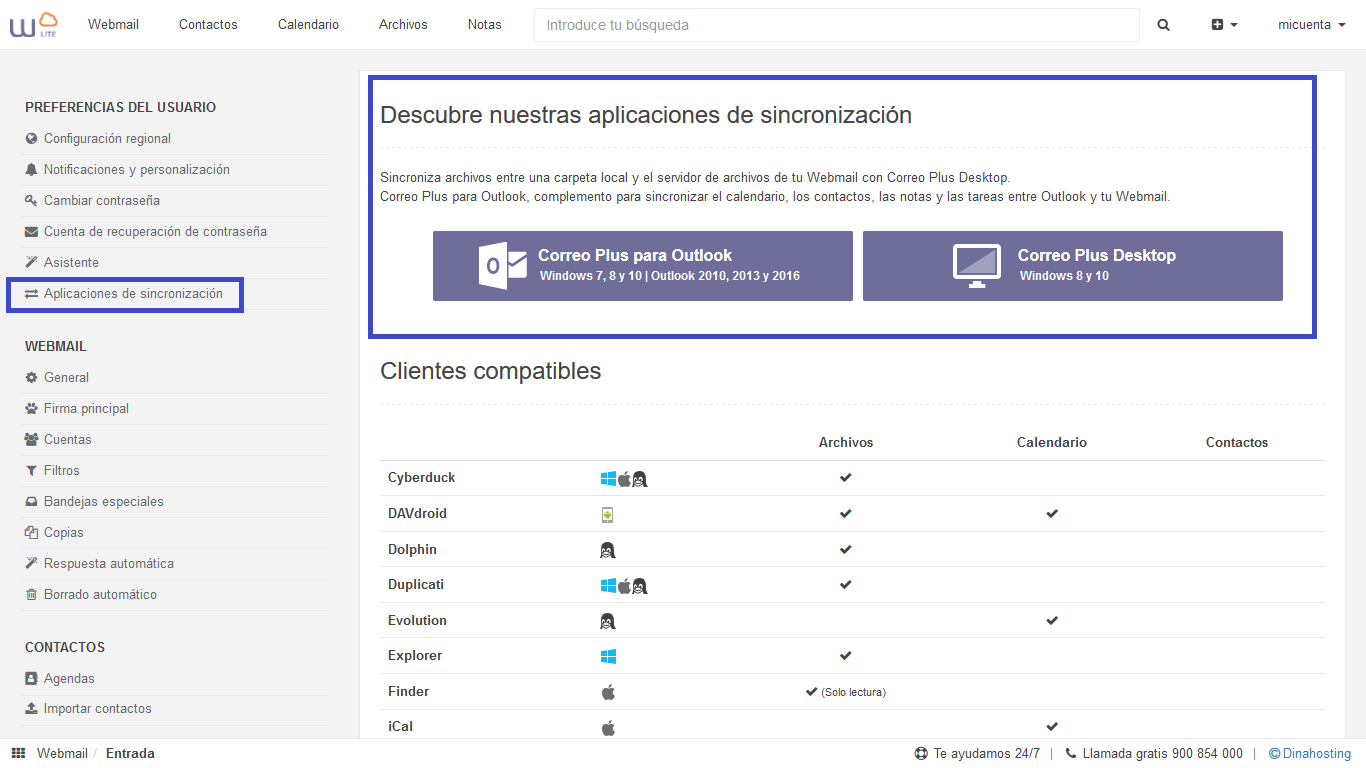Click the Duplicati row name
This screenshot has width=1366, height=768.
416,585
